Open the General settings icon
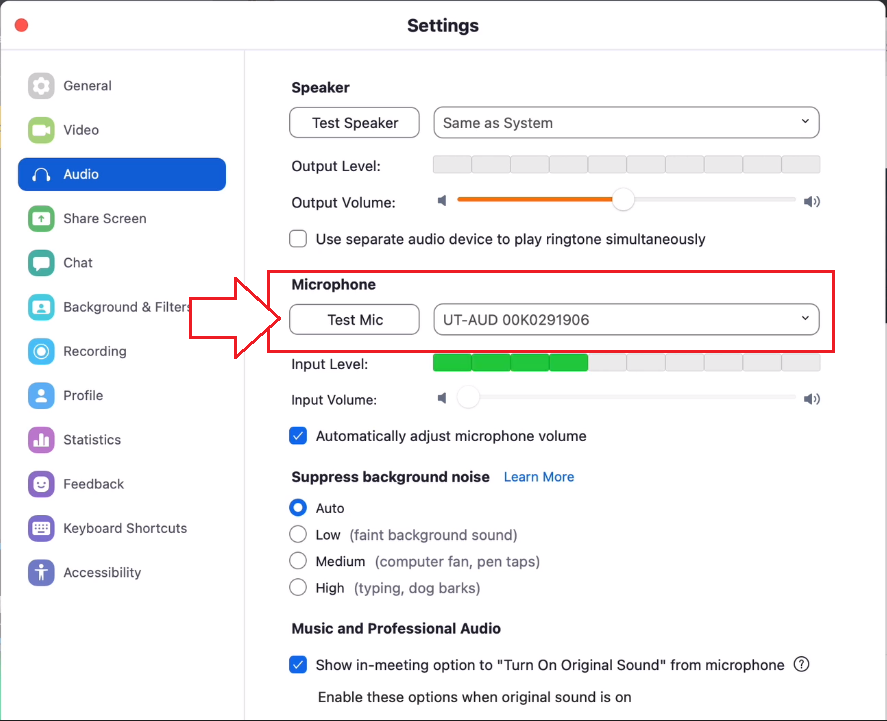 [x=41, y=85]
